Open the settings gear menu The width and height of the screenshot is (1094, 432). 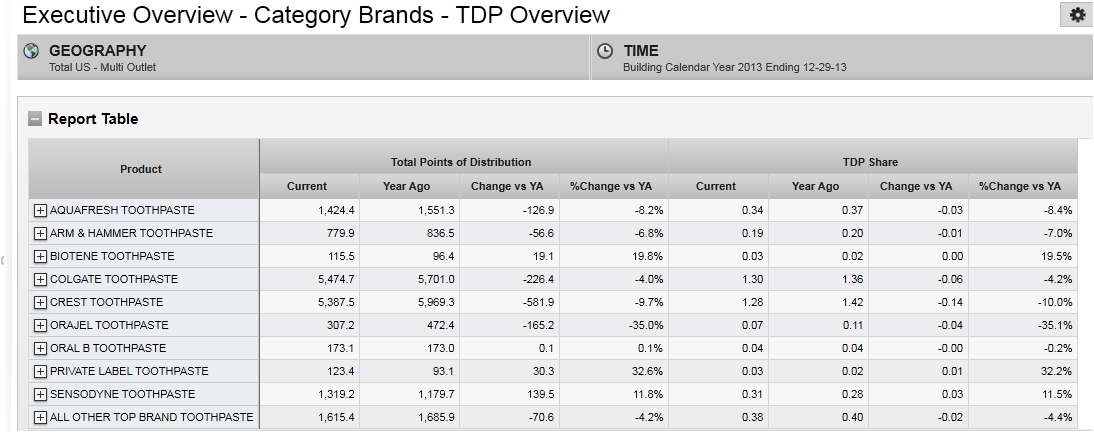coord(1077,15)
